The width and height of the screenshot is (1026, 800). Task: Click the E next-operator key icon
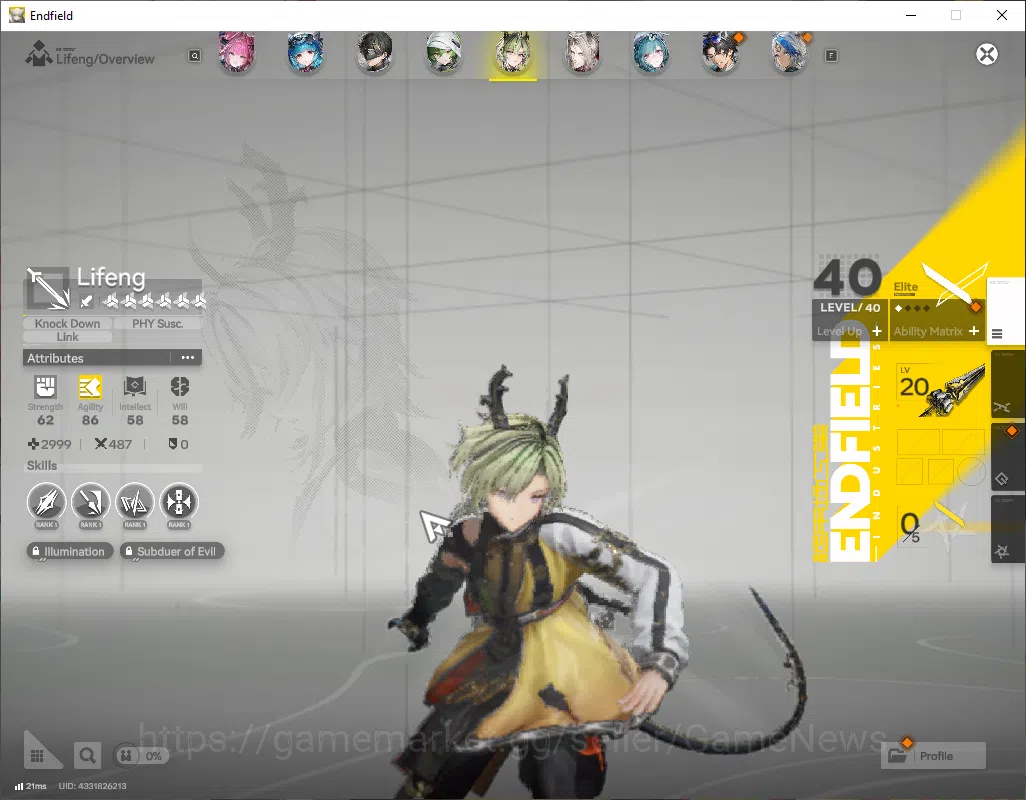click(x=831, y=56)
